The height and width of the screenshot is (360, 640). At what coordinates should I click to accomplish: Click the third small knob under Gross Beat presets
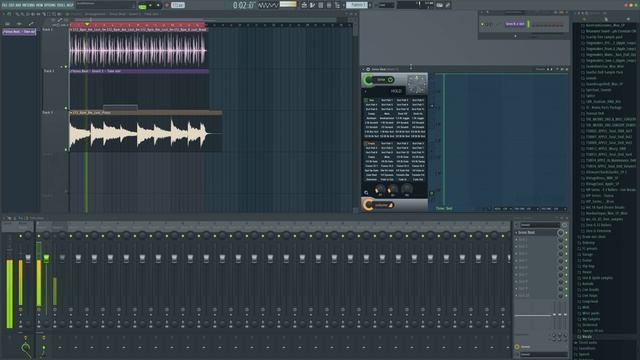[407, 189]
